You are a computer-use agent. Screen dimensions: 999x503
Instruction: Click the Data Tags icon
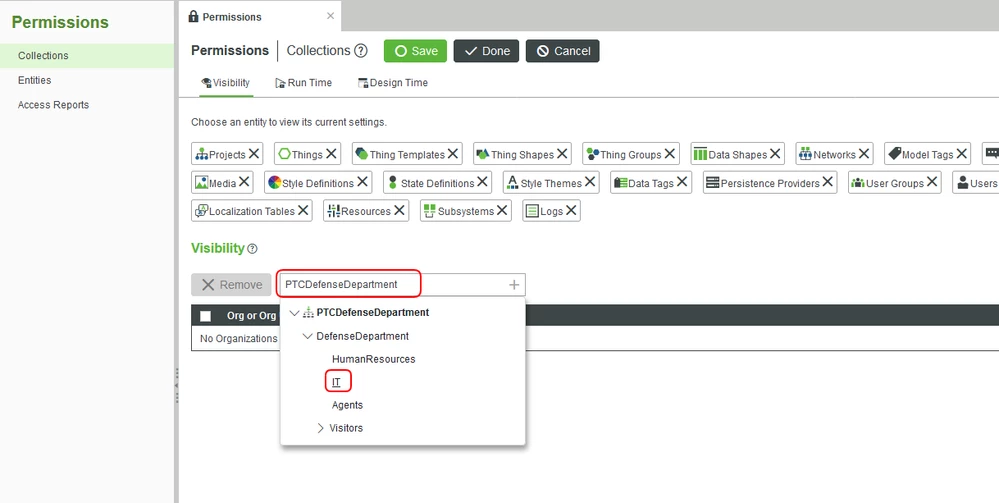click(621, 183)
